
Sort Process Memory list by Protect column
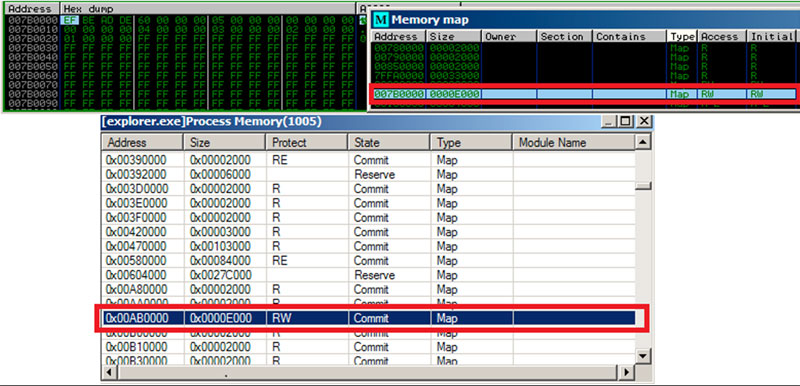pyautogui.click(x=307, y=143)
